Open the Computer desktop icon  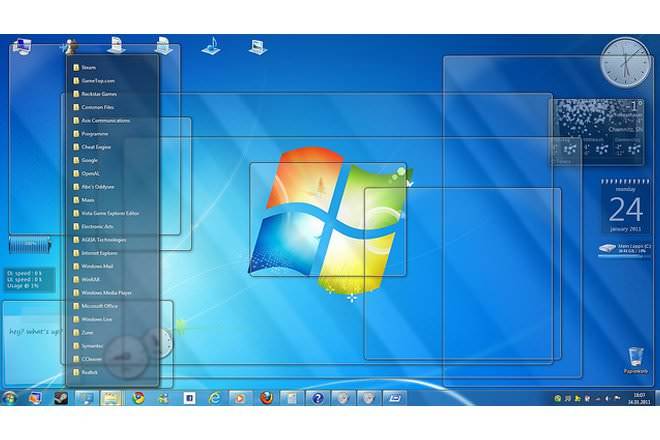pyautogui.click(x=22, y=46)
